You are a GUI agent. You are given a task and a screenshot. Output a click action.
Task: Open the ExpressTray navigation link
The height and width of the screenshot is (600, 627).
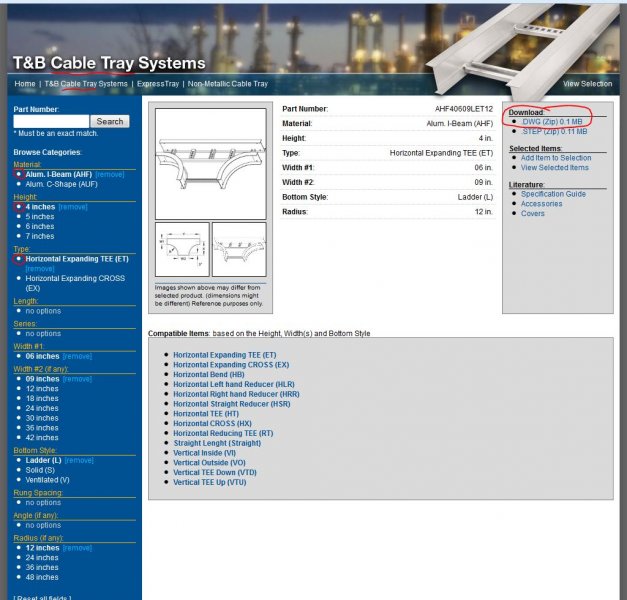158,84
